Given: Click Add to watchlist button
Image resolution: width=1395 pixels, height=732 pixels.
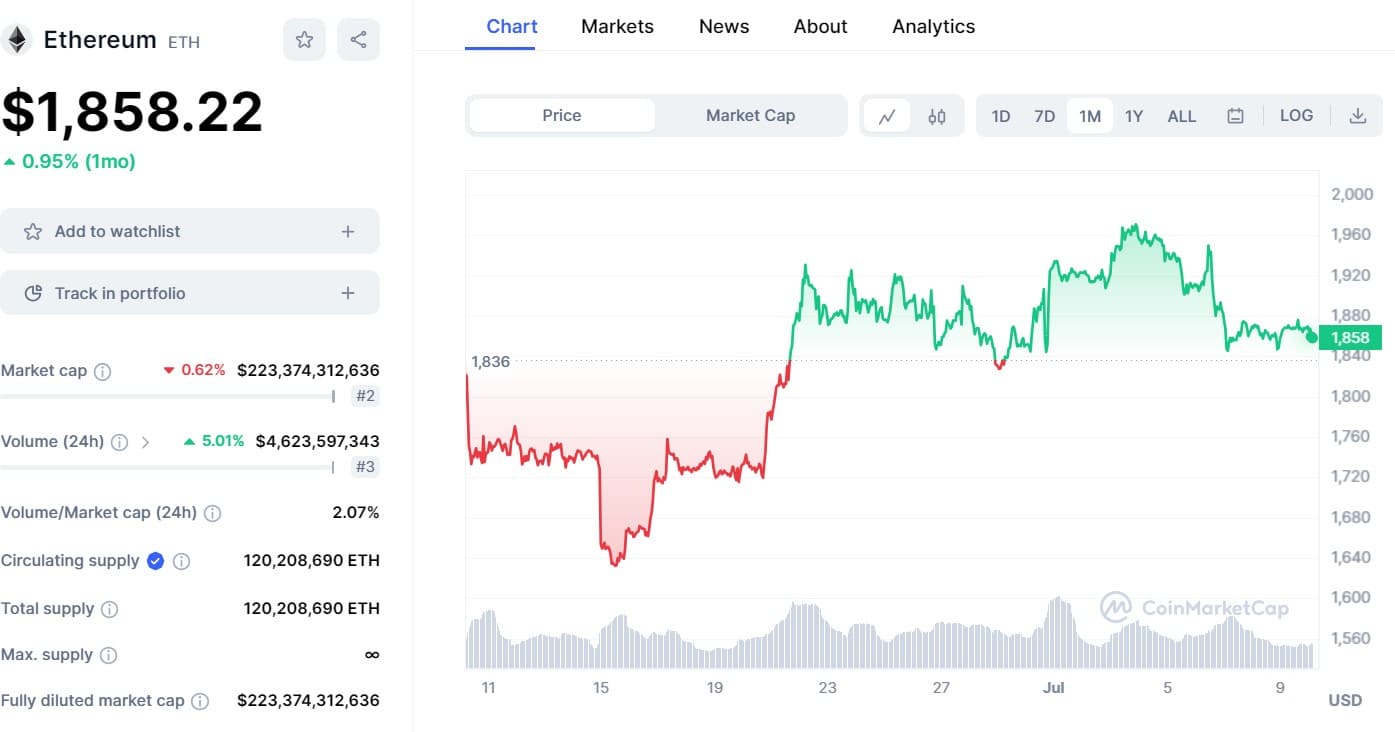Looking at the screenshot, I should tap(190, 231).
